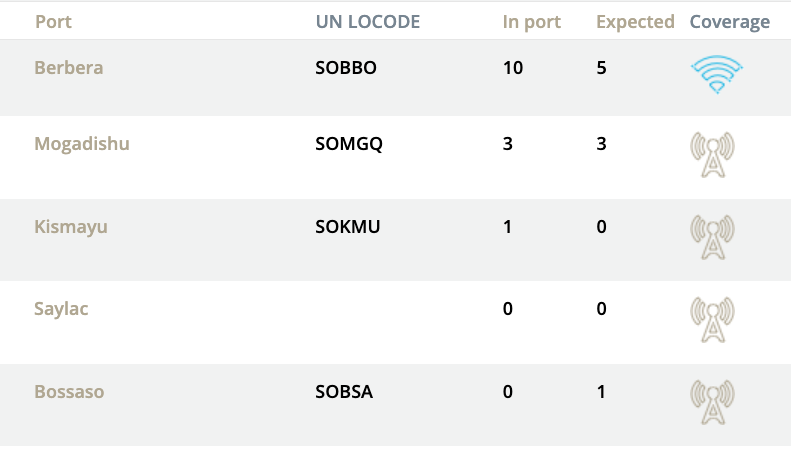Click the SOMGQ locode cell

[349, 144]
